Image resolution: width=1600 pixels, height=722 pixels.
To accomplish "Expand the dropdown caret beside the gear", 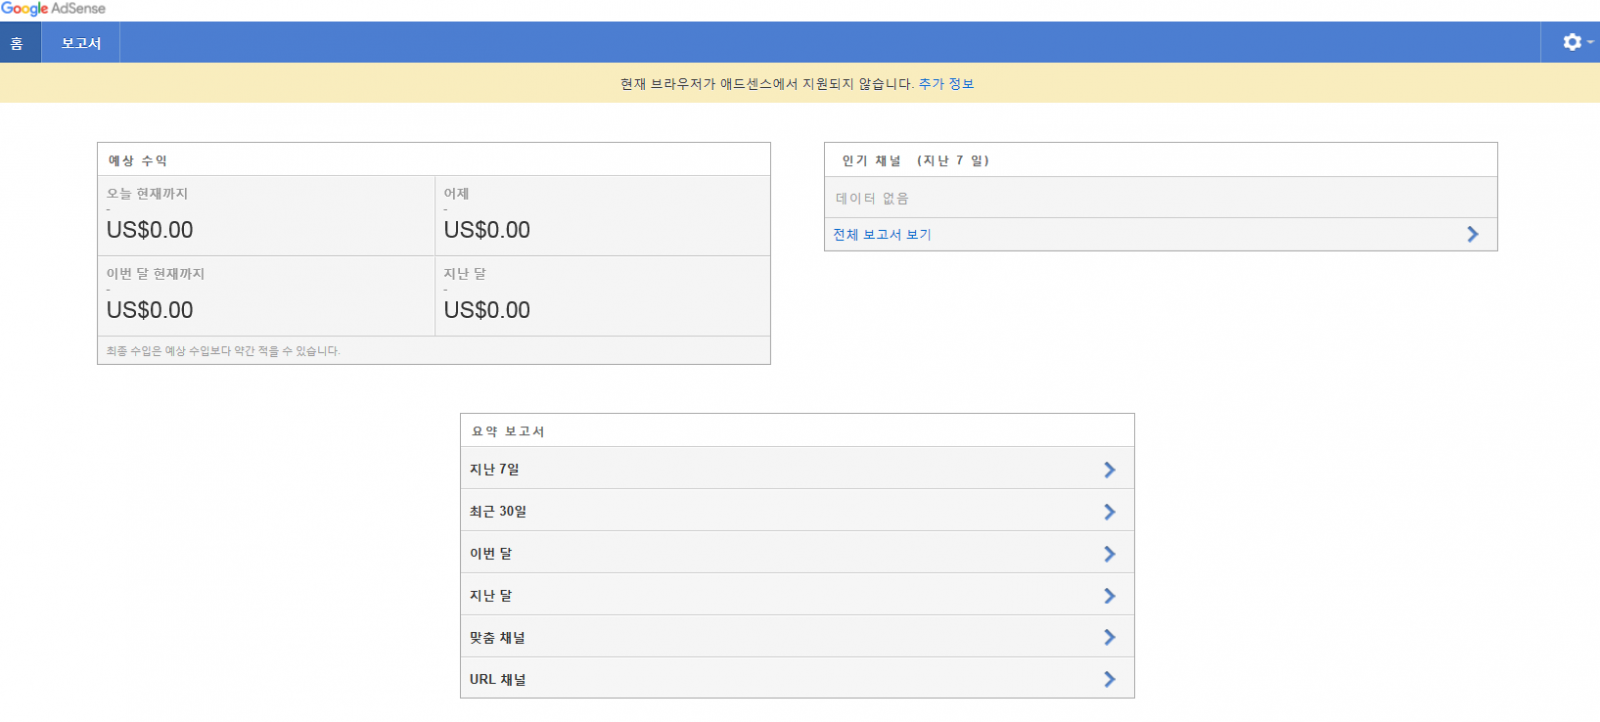I will [x=1590, y=42].
